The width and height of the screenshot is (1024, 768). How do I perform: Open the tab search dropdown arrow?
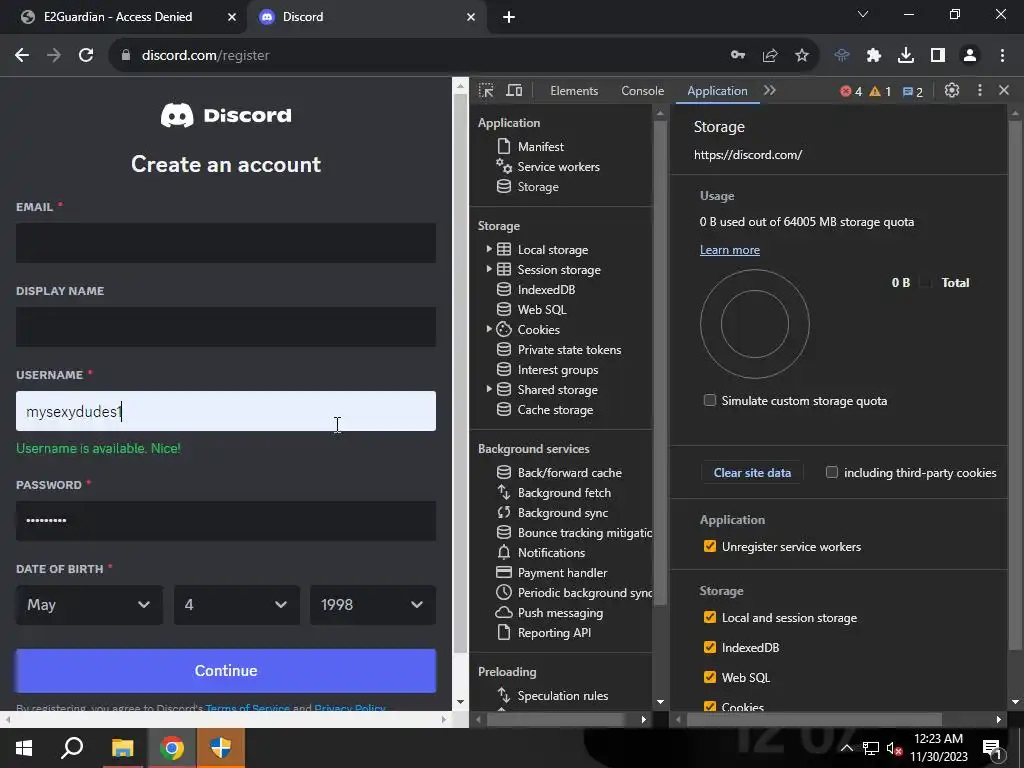pyautogui.click(x=863, y=14)
